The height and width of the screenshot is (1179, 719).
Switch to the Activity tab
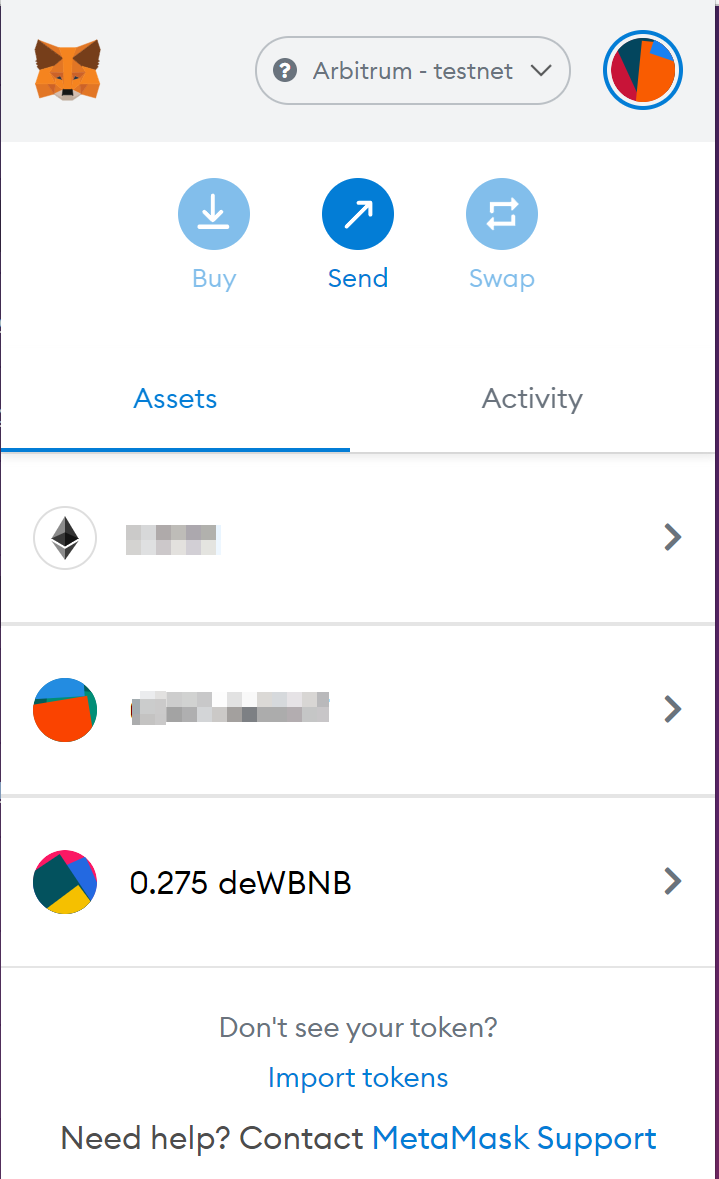click(532, 399)
